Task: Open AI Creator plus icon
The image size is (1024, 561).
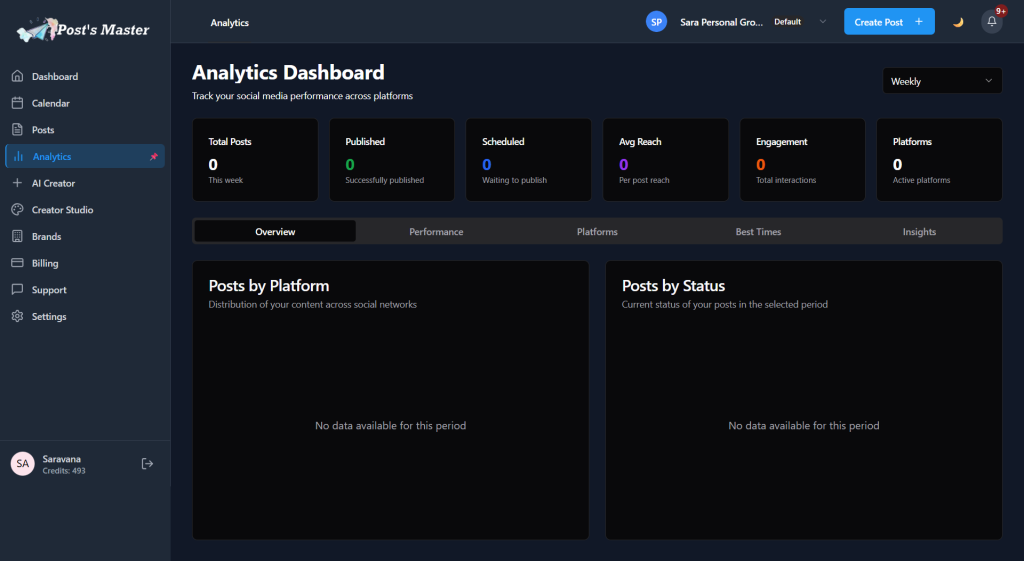Action: pos(17,183)
